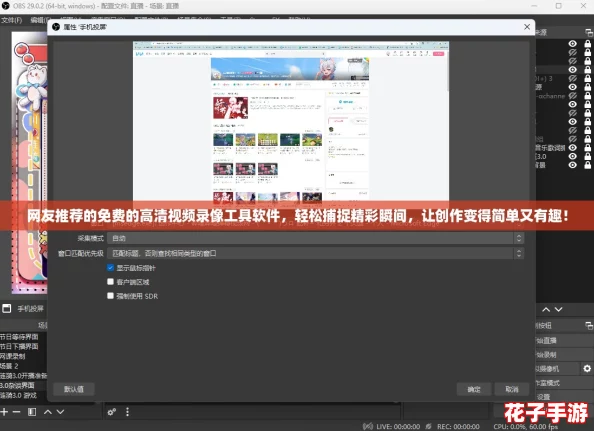The image size is (594, 431).
Task: Open scene filters icon in scenes toolbar
Action: pyautogui.click(x=32, y=412)
